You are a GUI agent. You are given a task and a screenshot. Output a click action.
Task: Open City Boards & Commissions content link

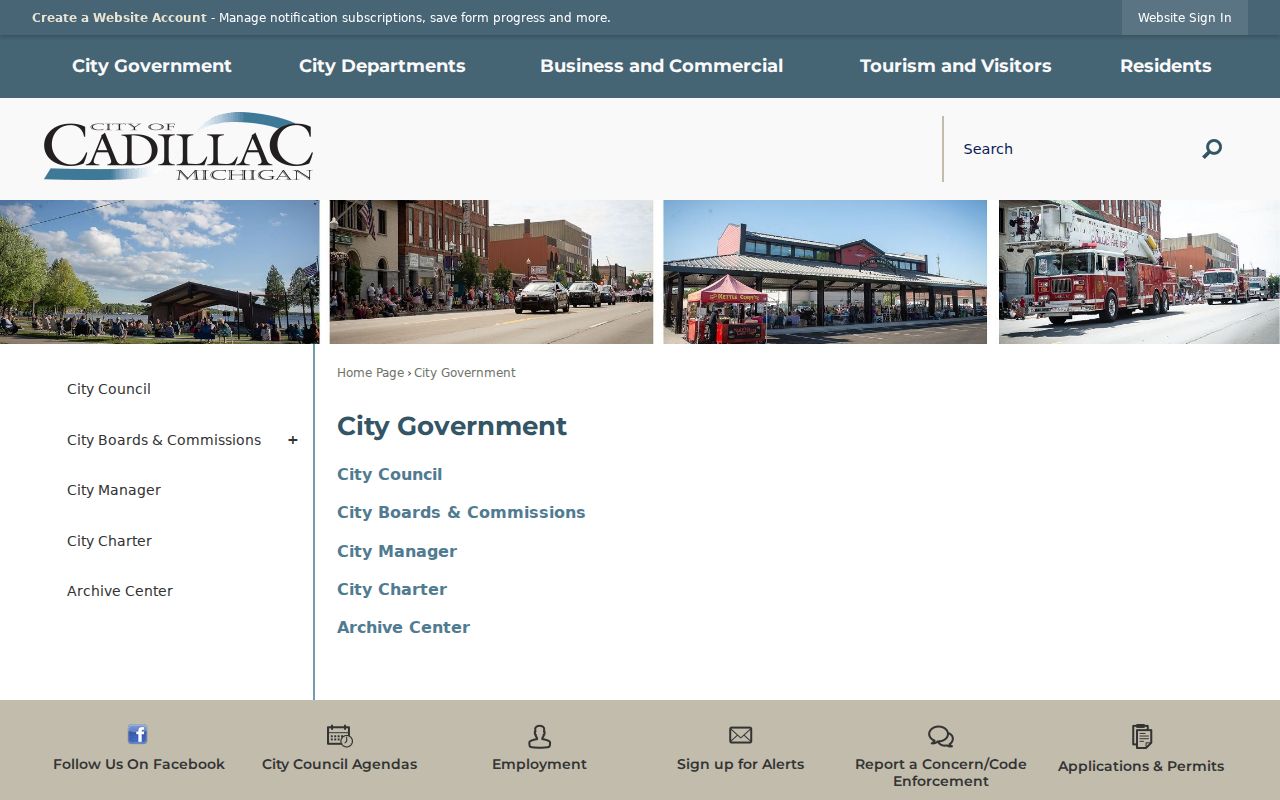click(x=461, y=512)
